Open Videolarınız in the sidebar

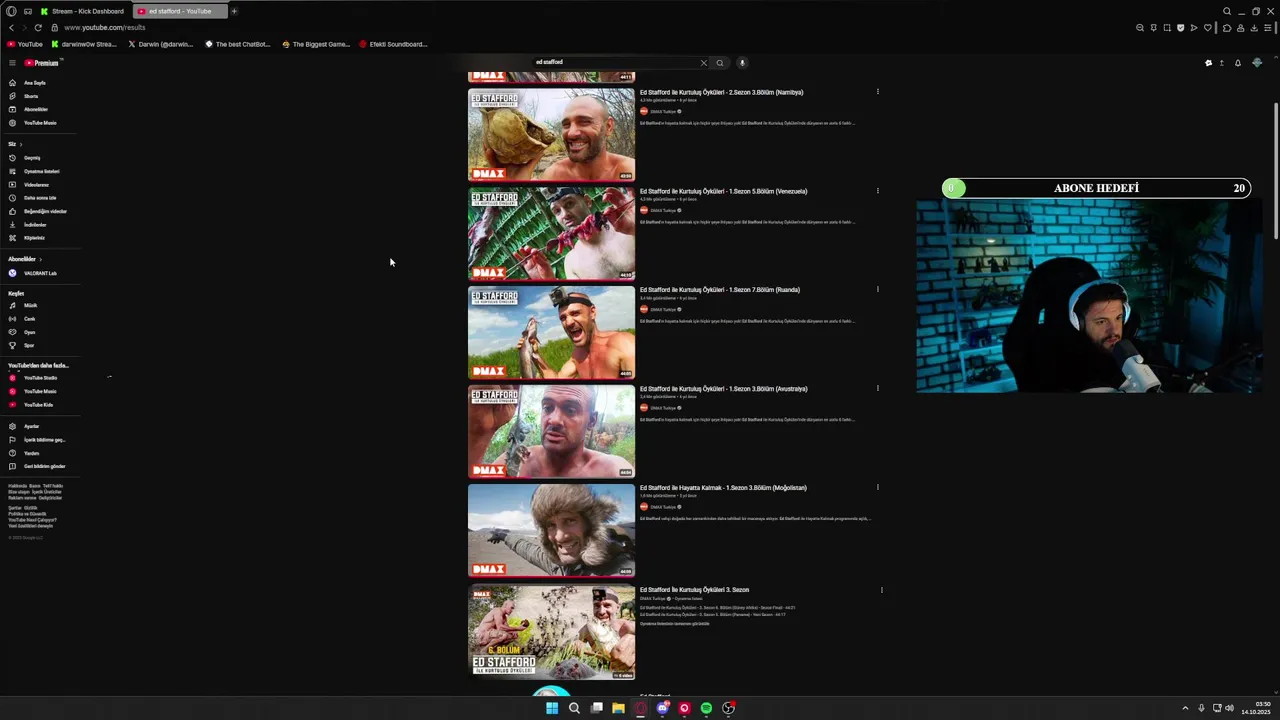36,185
